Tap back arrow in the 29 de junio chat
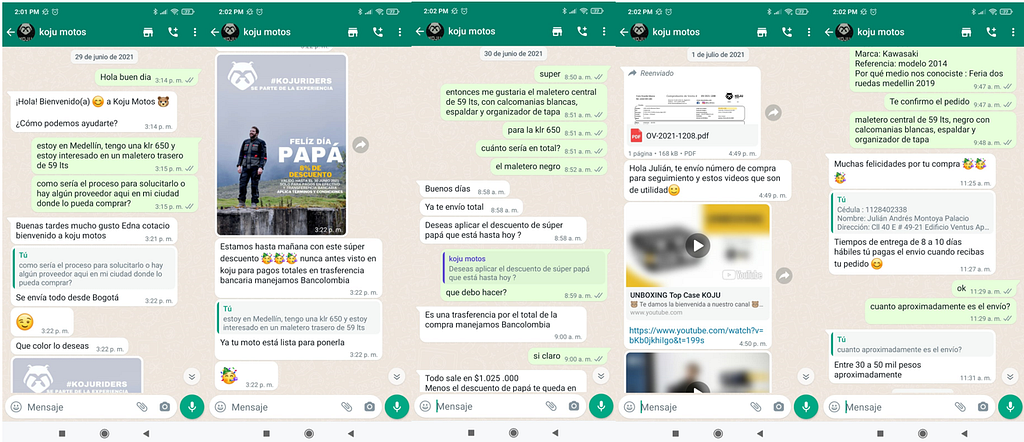This screenshot has width=1024, height=442. [x=10, y=32]
